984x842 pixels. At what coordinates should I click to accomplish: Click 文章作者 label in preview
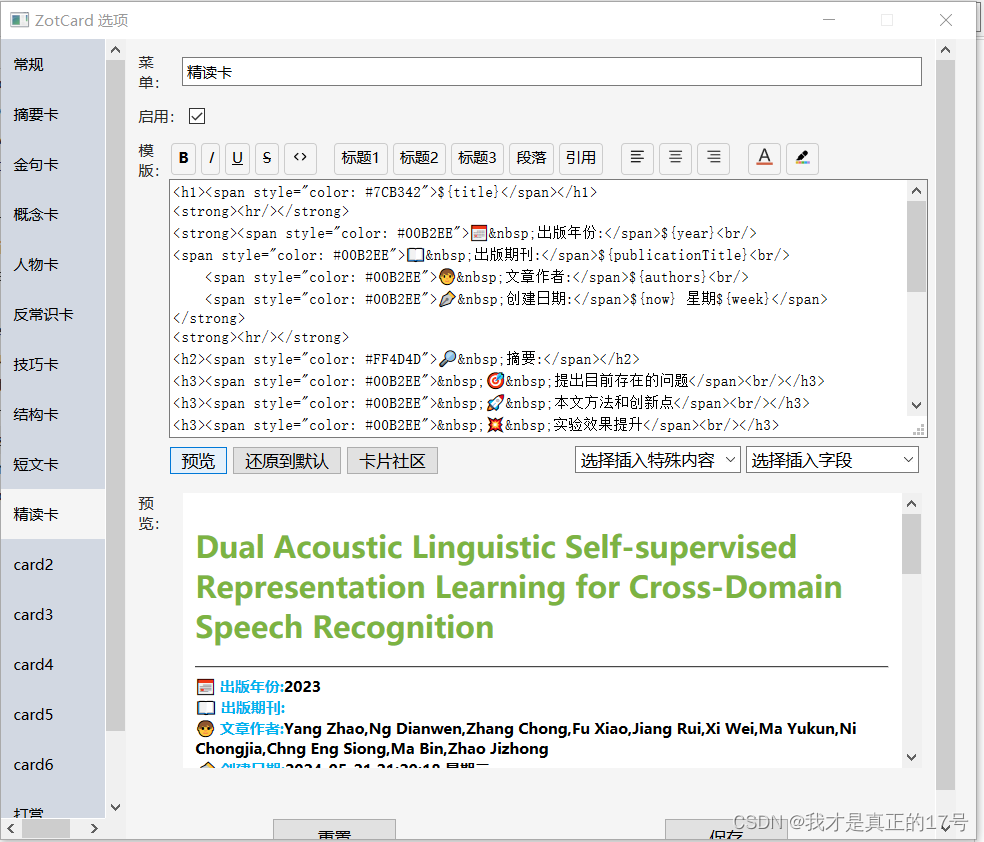pyautogui.click(x=250, y=729)
